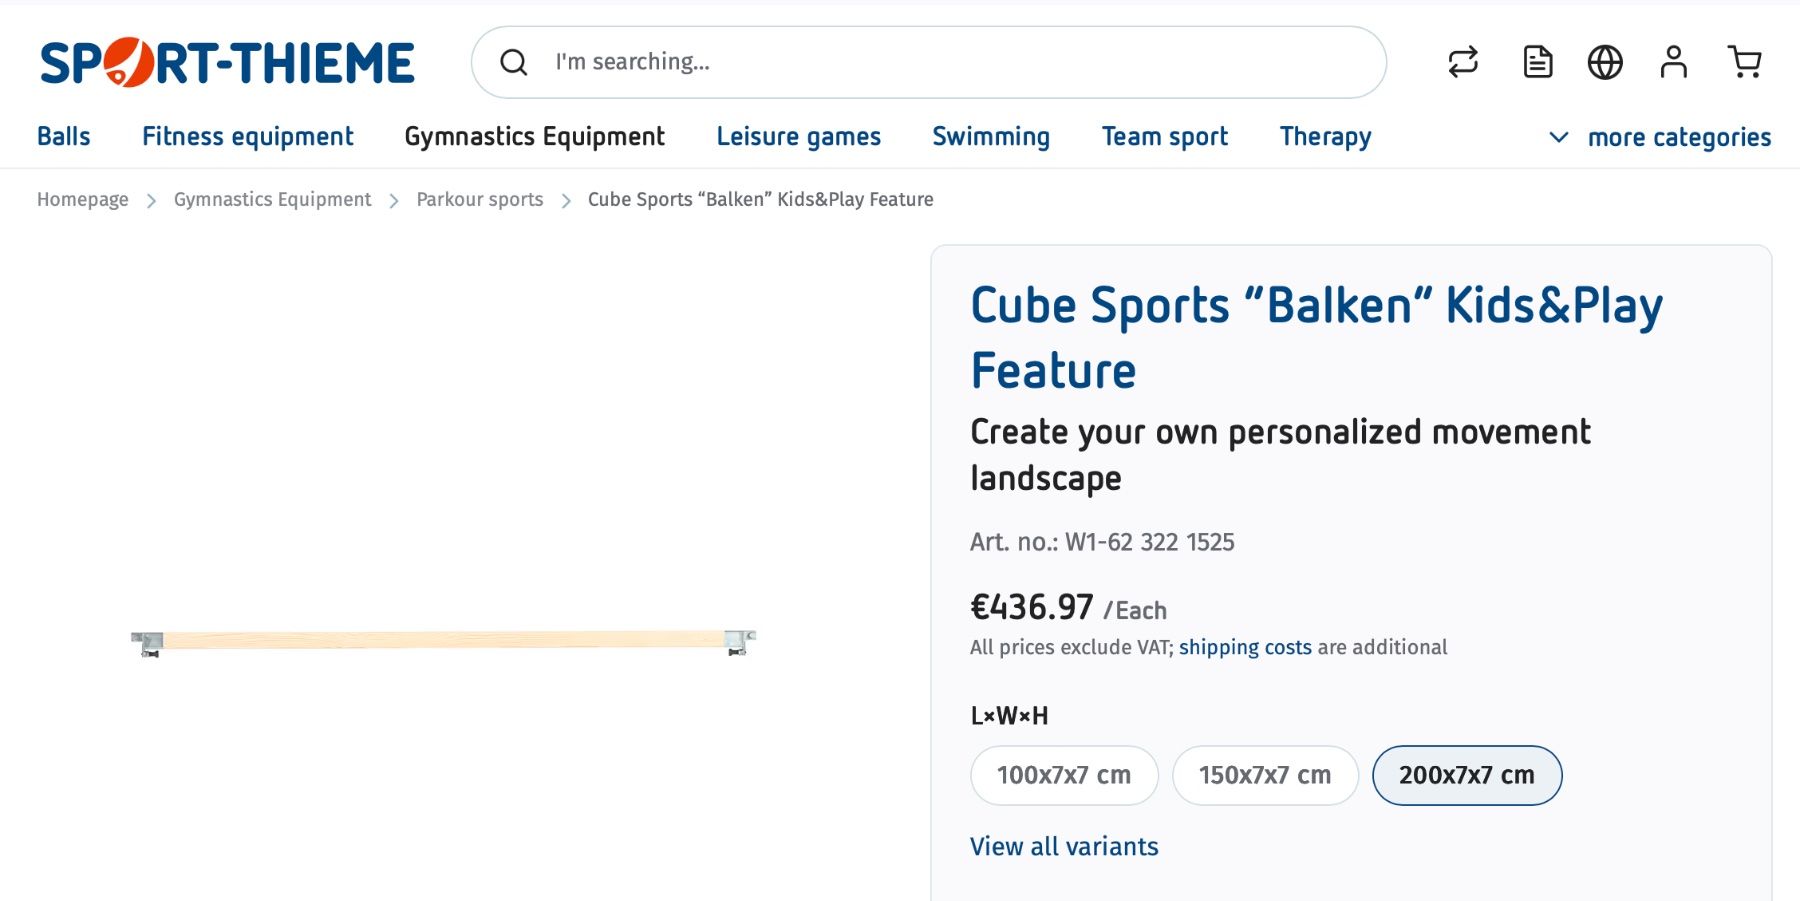Go to homepage via Sport-Thieme logo
The width and height of the screenshot is (1800, 901).
[x=227, y=62]
